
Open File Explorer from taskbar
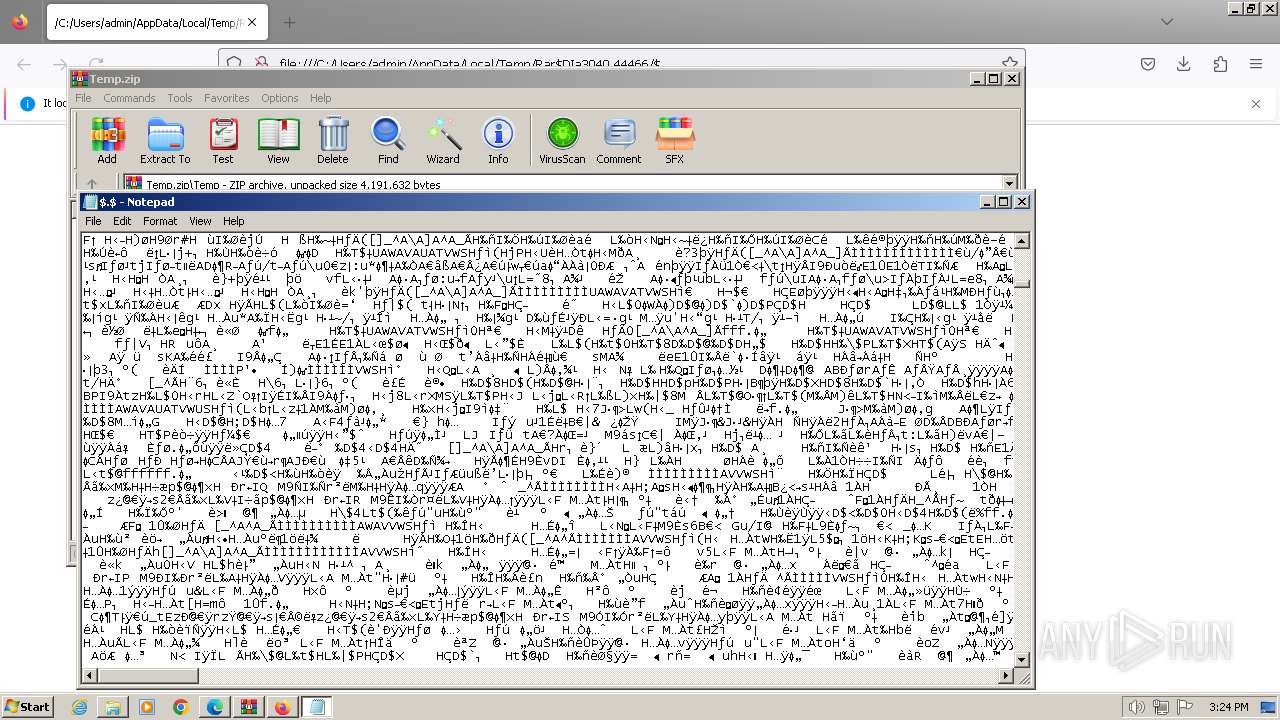coord(113,707)
